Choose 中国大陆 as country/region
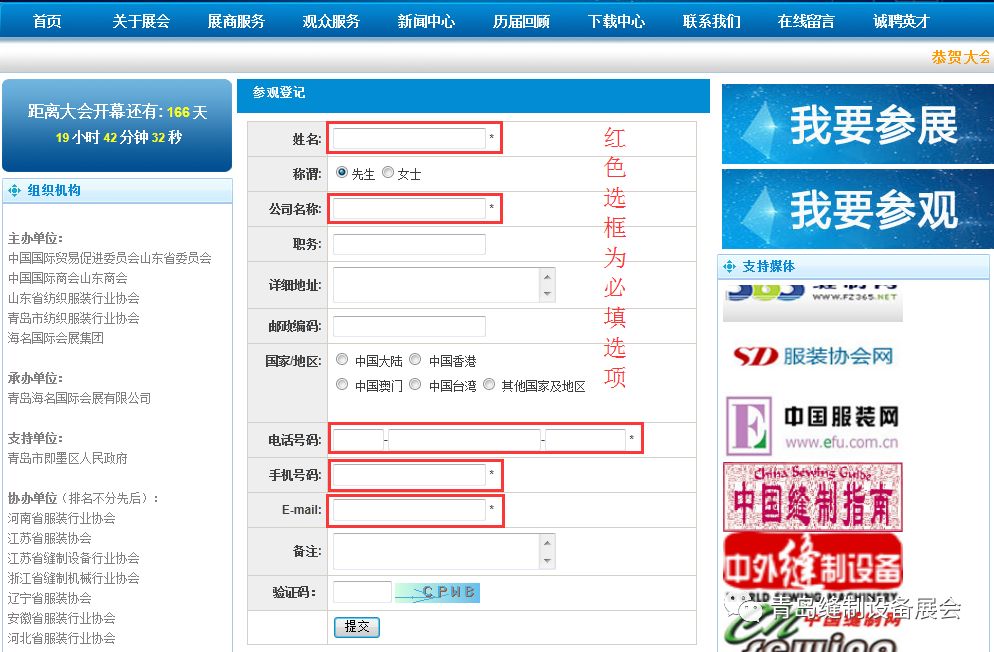This screenshot has height=652, width=994. click(x=343, y=360)
